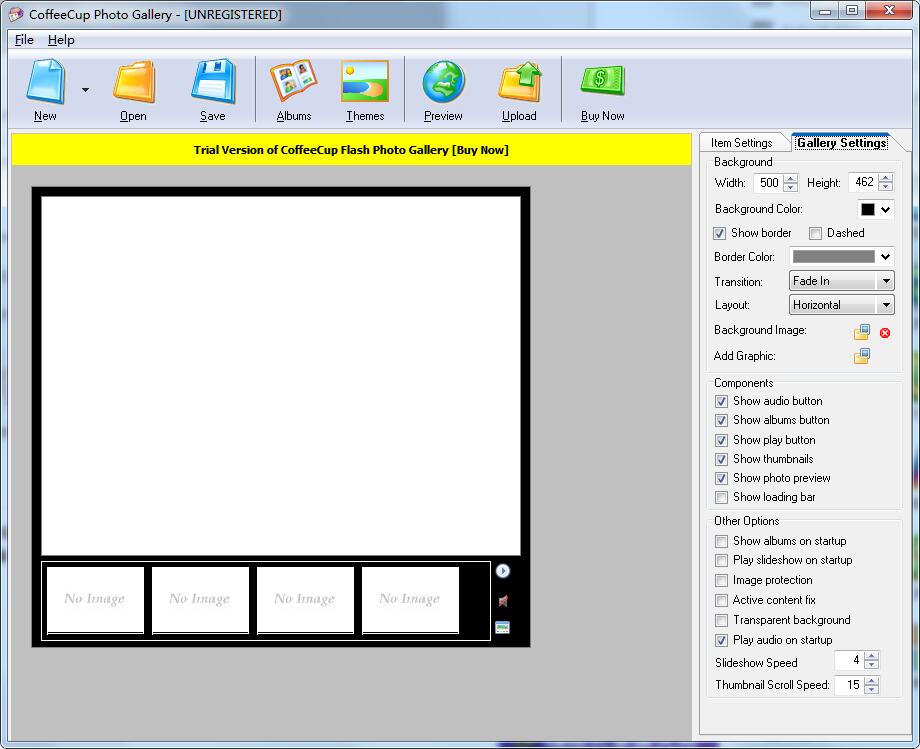
Task: Open the Transition dropdown
Action: 841,281
